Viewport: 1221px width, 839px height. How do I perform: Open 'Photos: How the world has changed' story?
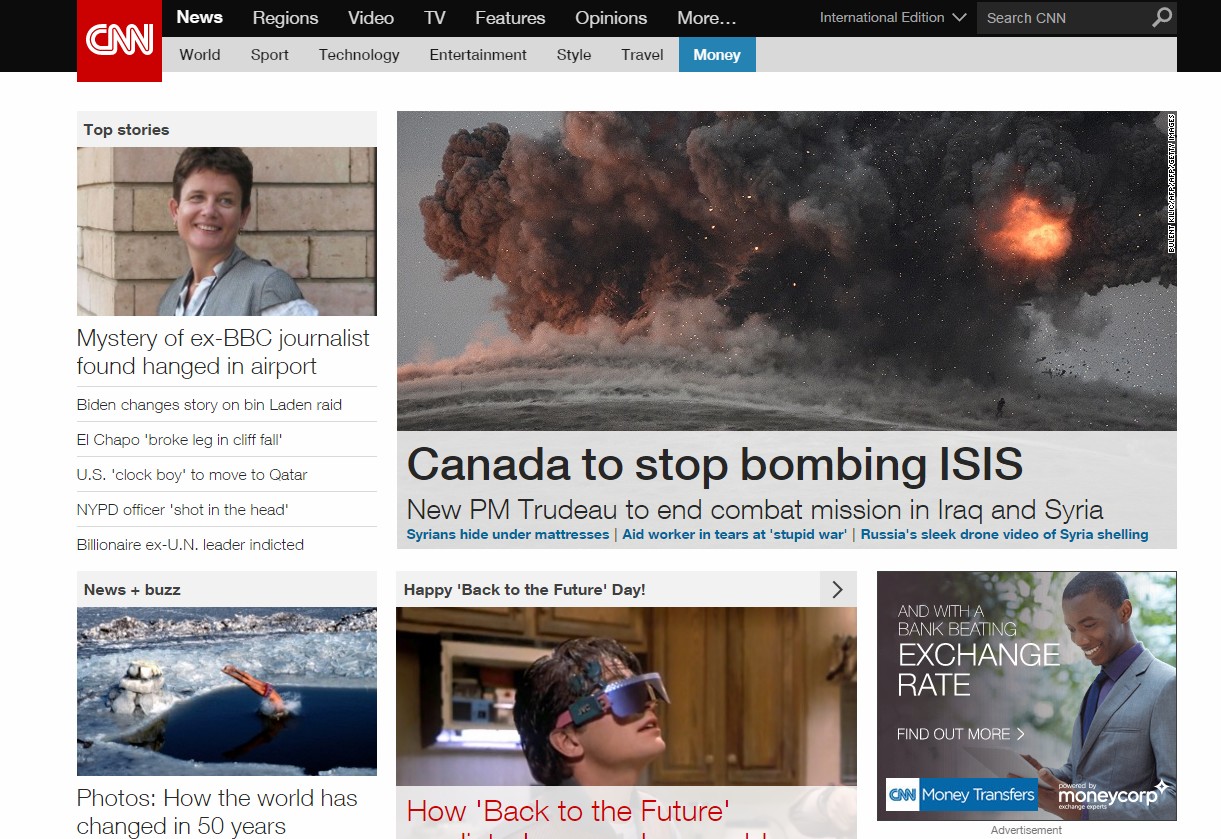pos(217,812)
